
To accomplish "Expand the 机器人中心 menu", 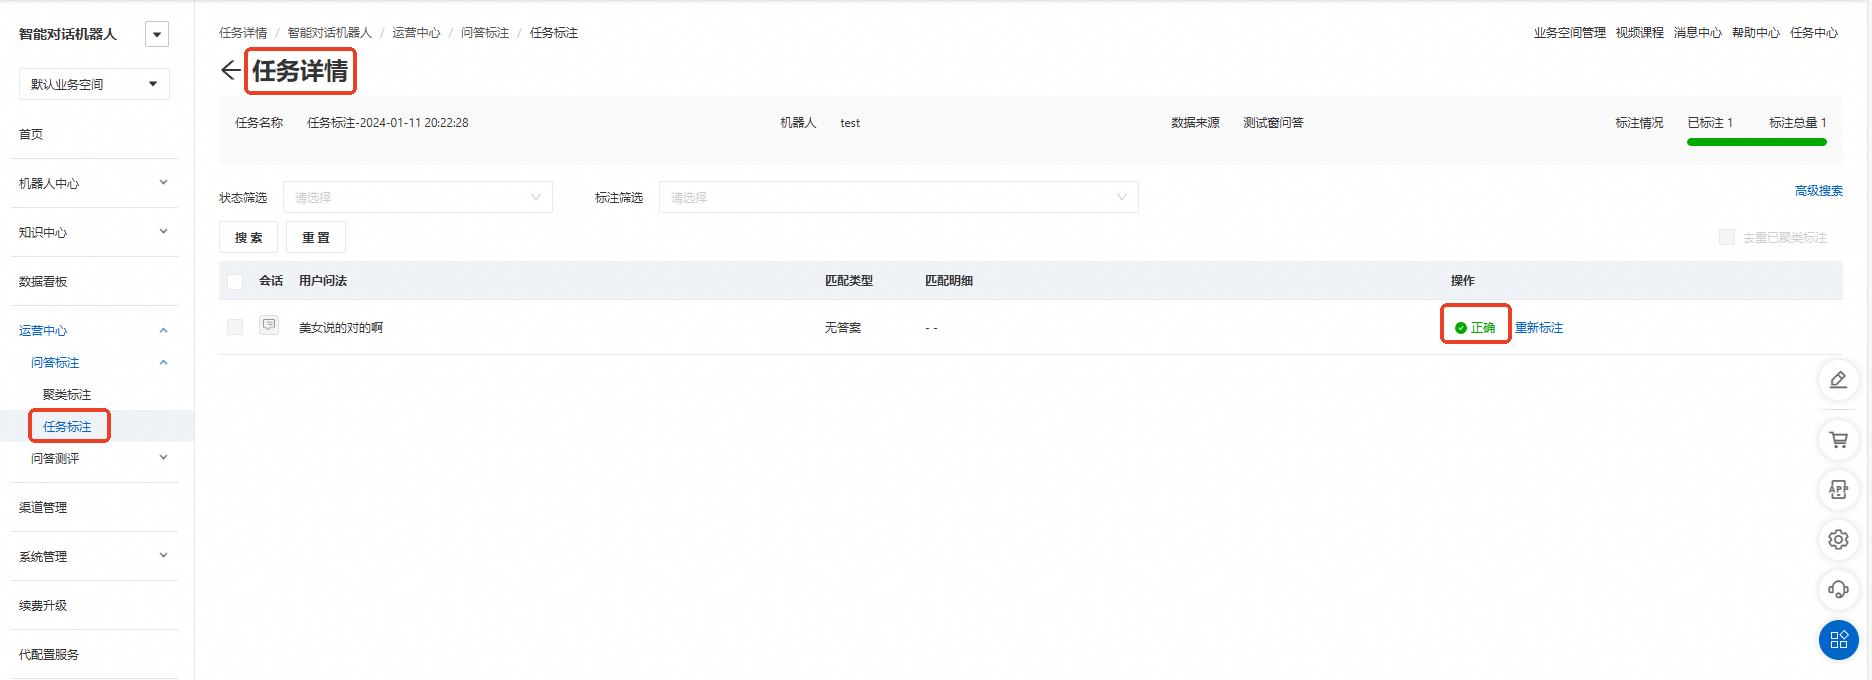I will pos(94,183).
